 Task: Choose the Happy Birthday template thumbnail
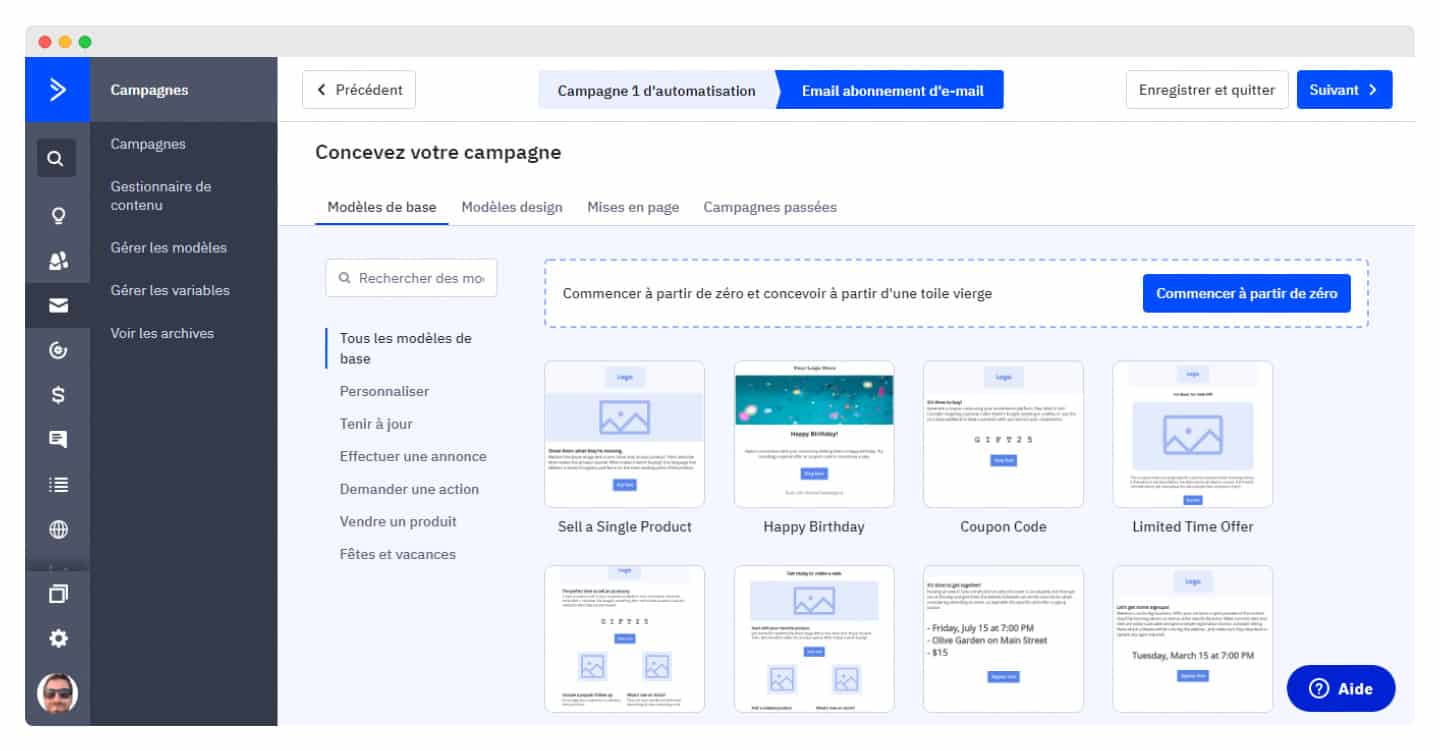[814, 434]
